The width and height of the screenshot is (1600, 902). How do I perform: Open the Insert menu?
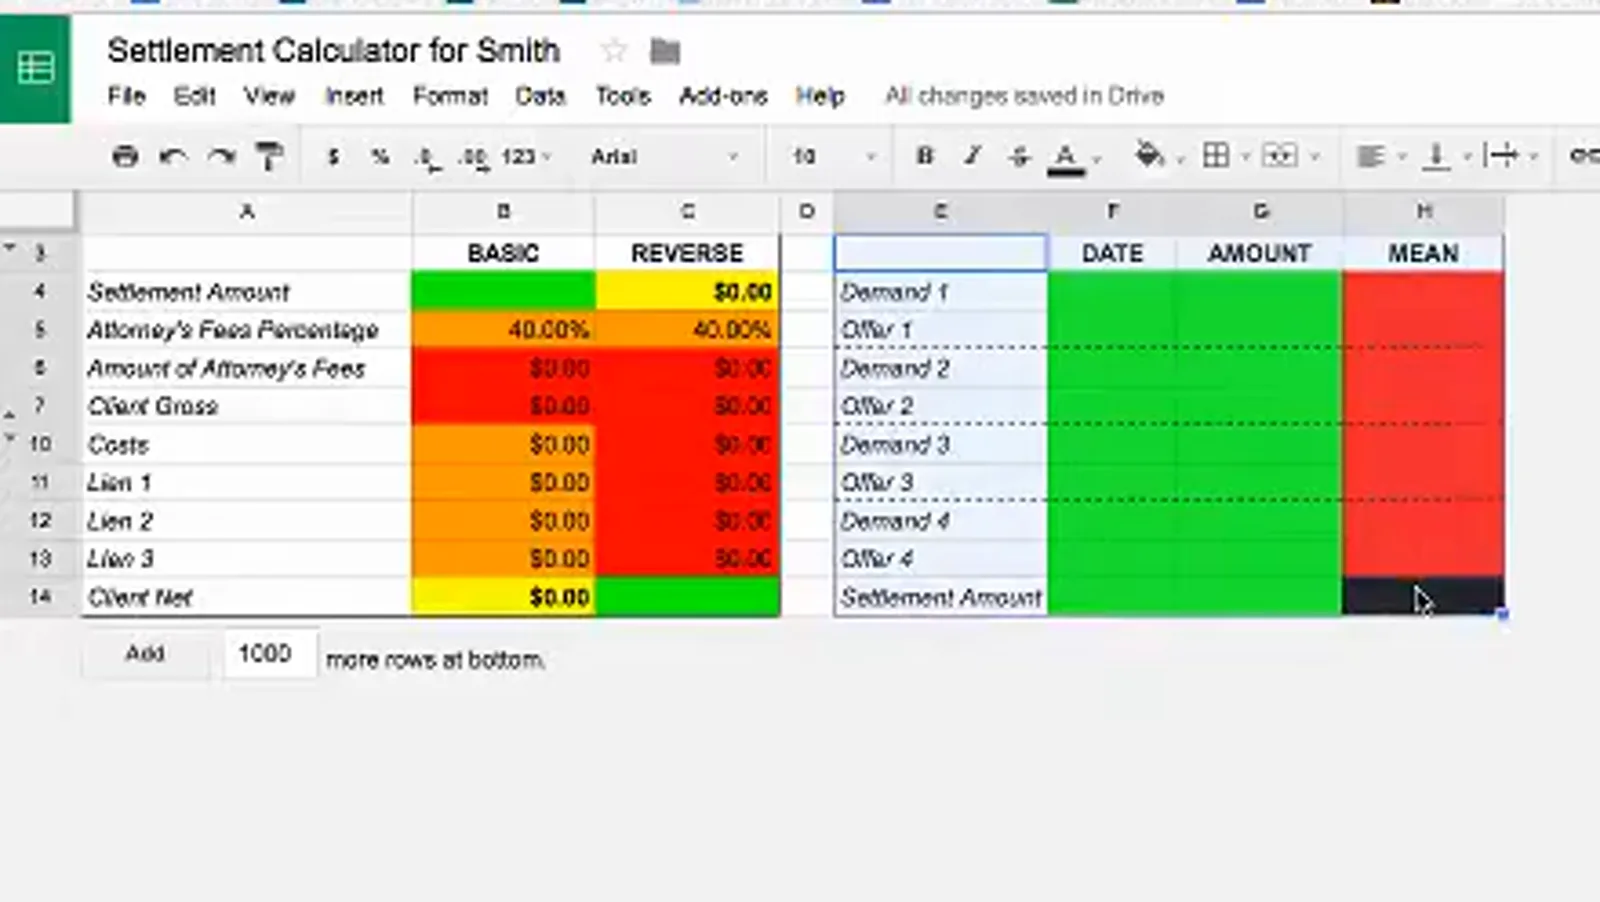(354, 96)
